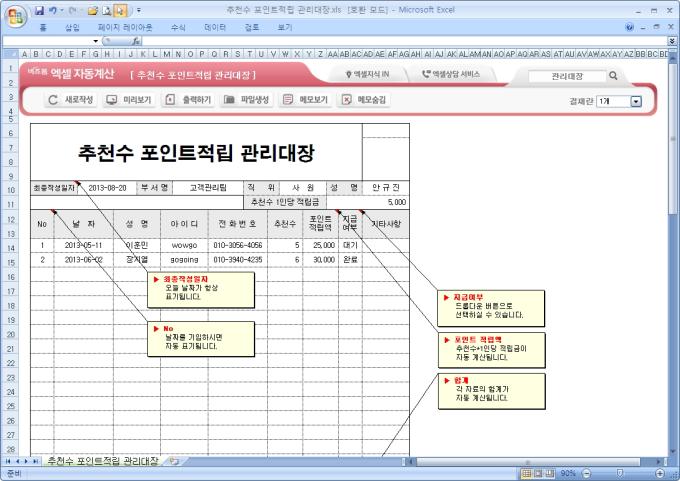
Task: Open the Office button menu
Action: point(16,16)
